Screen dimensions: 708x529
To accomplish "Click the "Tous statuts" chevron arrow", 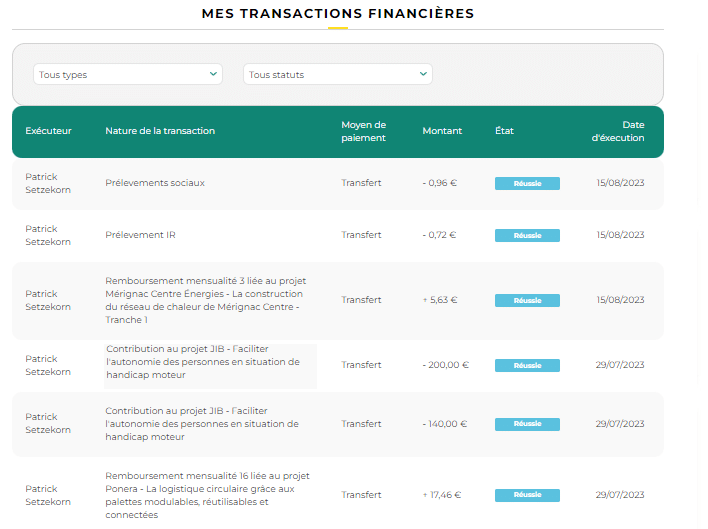I will 424,74.
